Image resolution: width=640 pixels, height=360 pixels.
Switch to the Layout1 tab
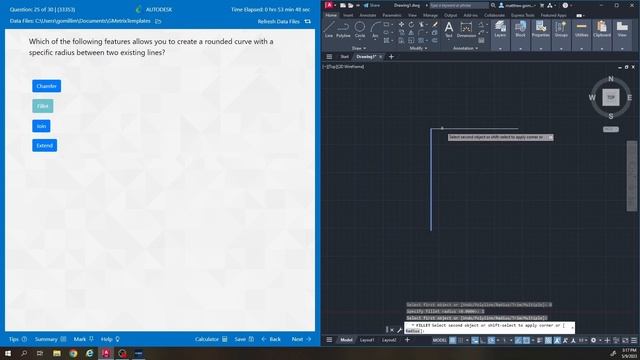[x=367, y=340]
